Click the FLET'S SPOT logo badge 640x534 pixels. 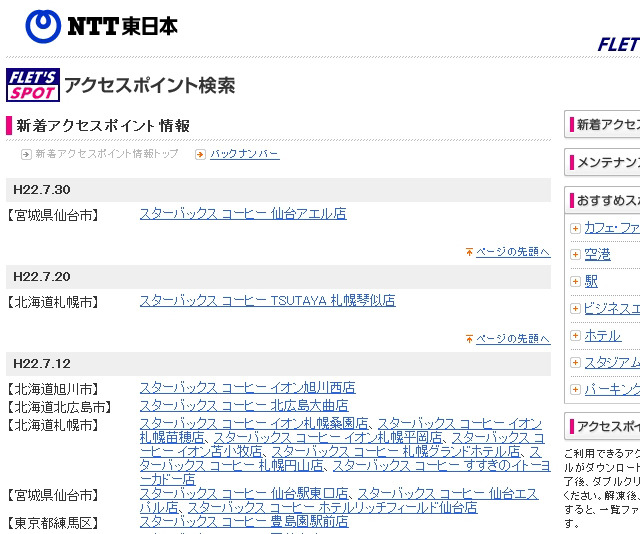33,85
